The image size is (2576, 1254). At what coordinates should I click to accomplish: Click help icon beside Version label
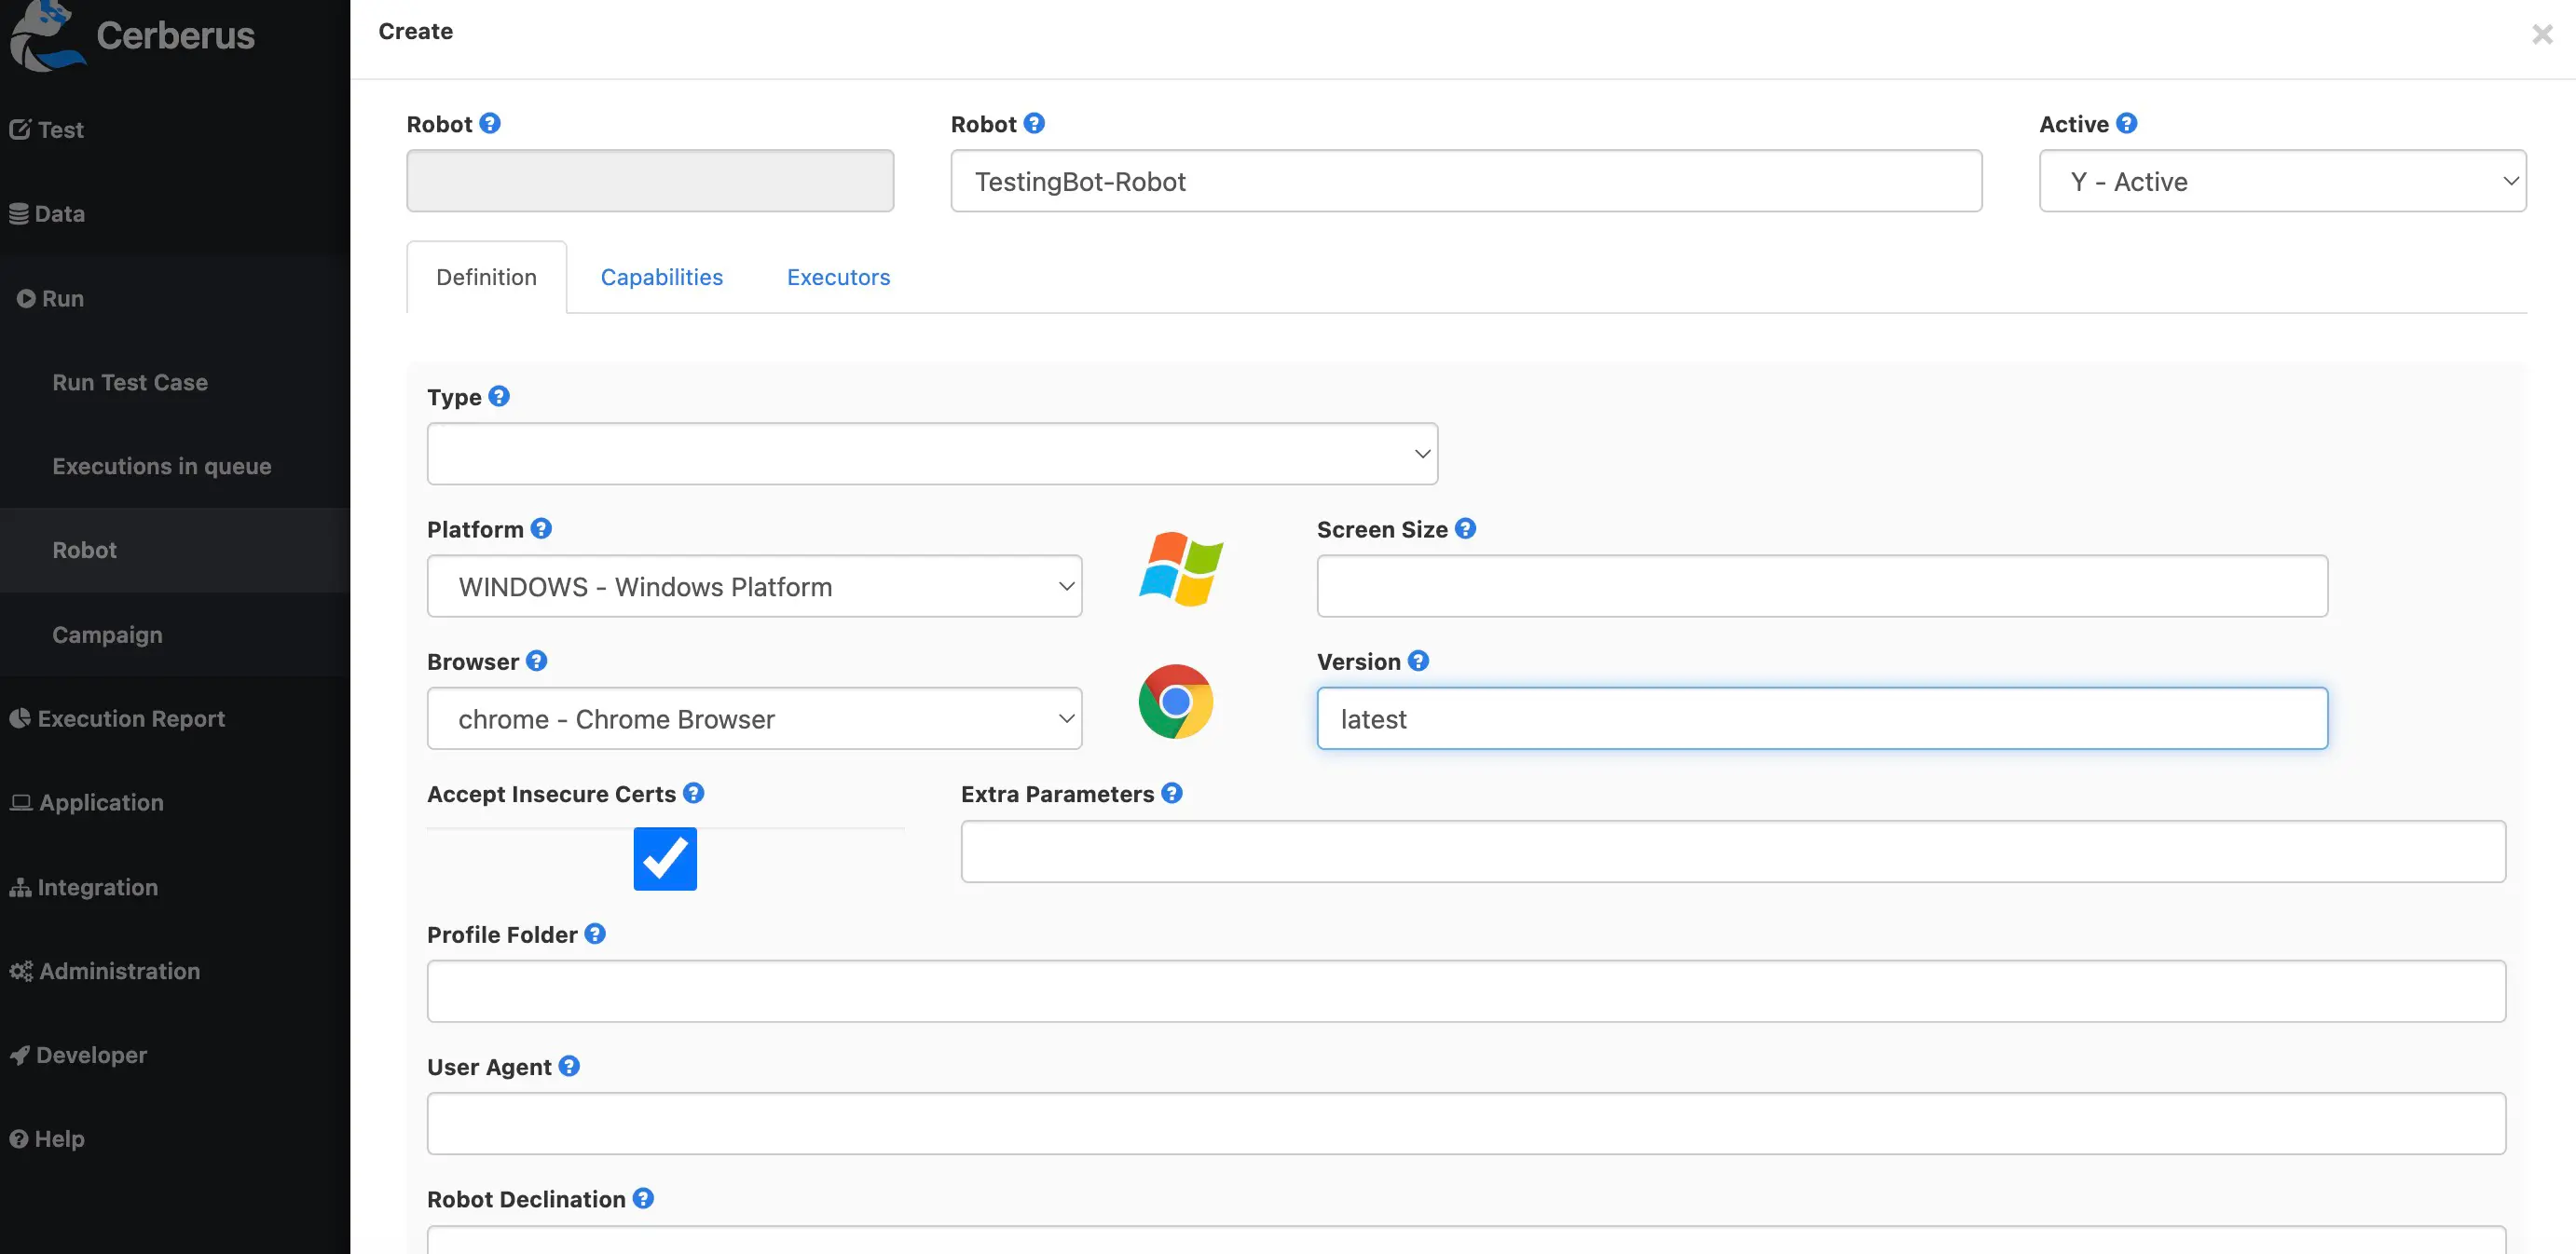point(1418,661)
